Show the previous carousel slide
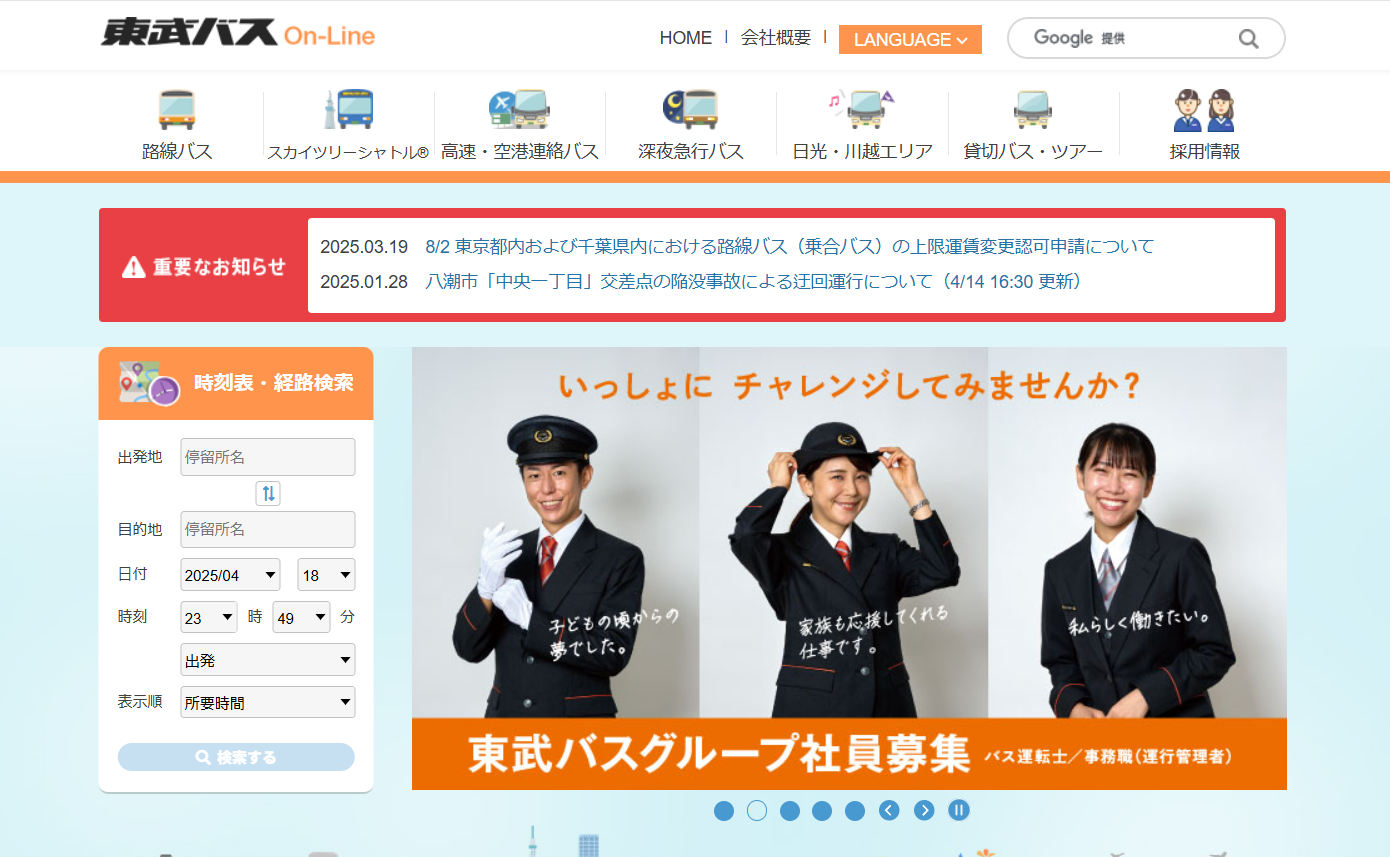This screenshot has width=1390, height=857. pyautogui.click(x=889, y=810)
